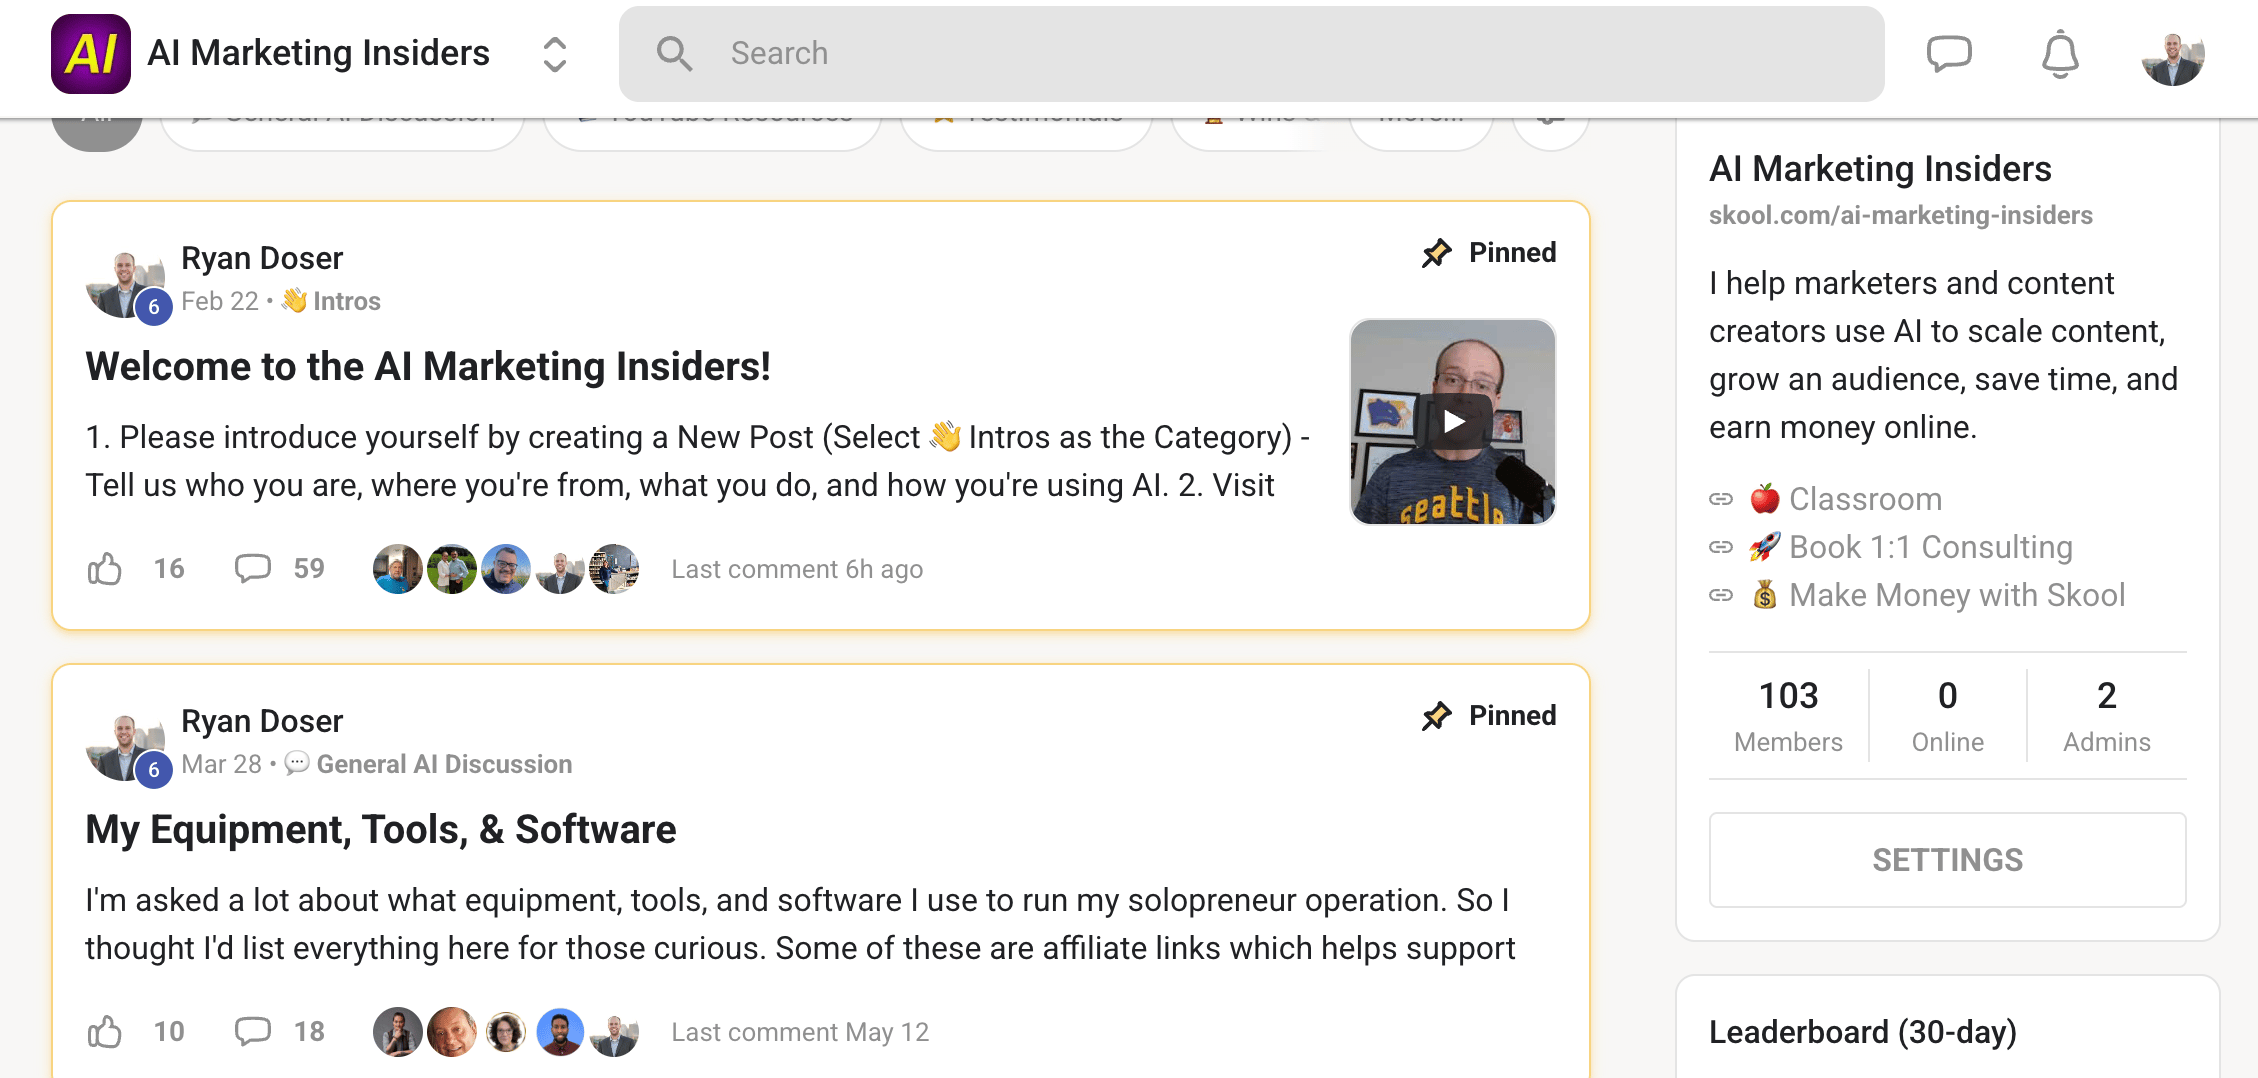Viewport: 2258px width, 1078px height.
Task: Open the user profile avatar menu
Action: pos(2173,56)
